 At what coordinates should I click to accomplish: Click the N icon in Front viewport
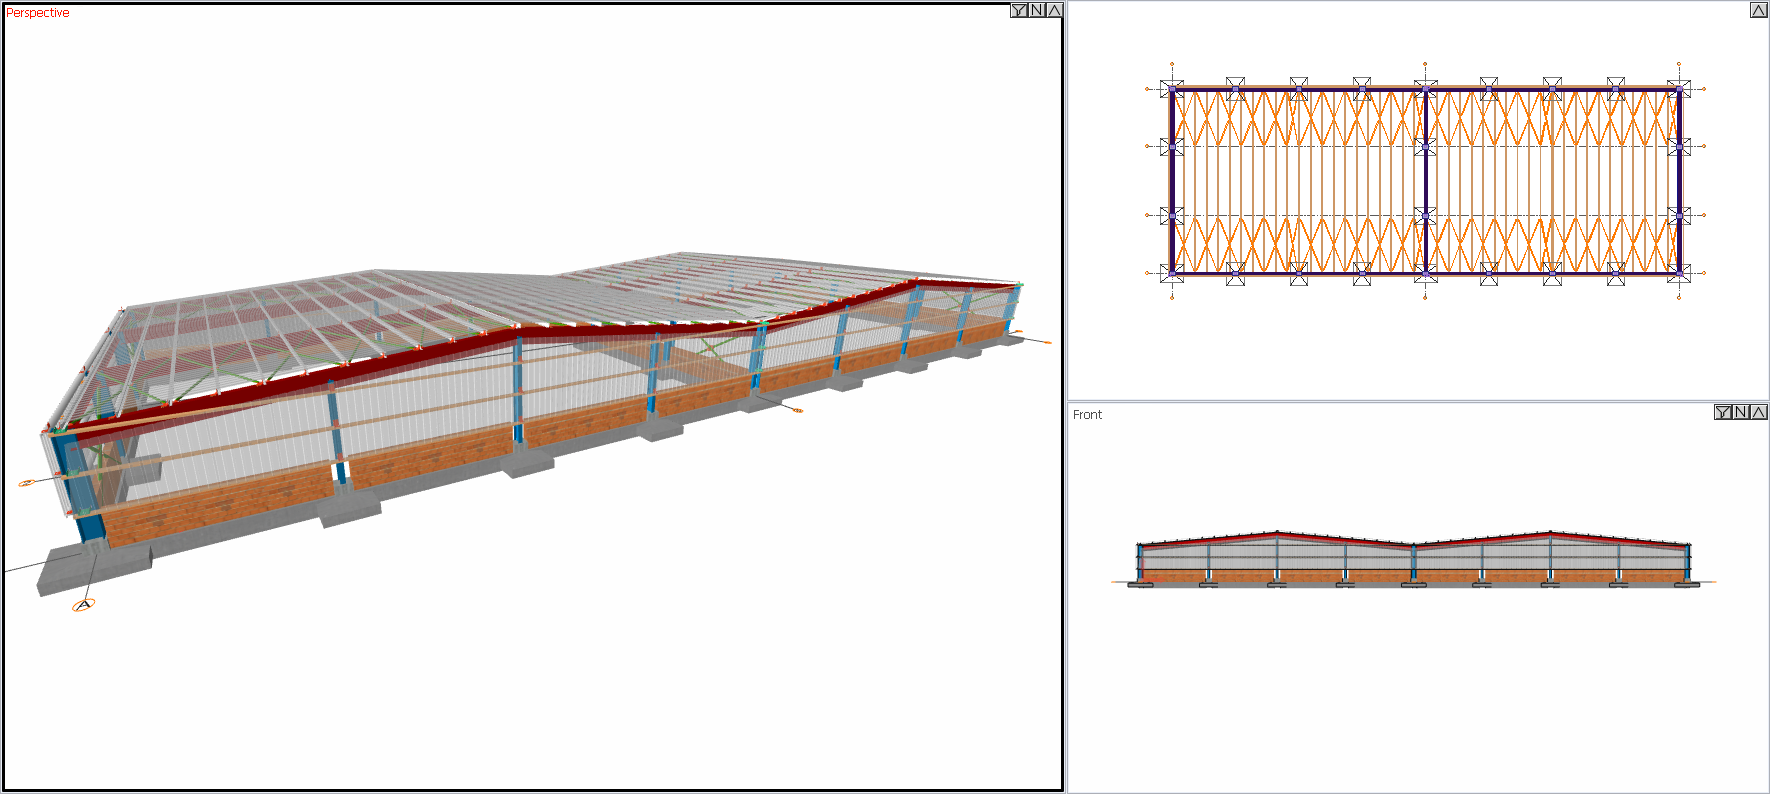(x=1741, y=412)
